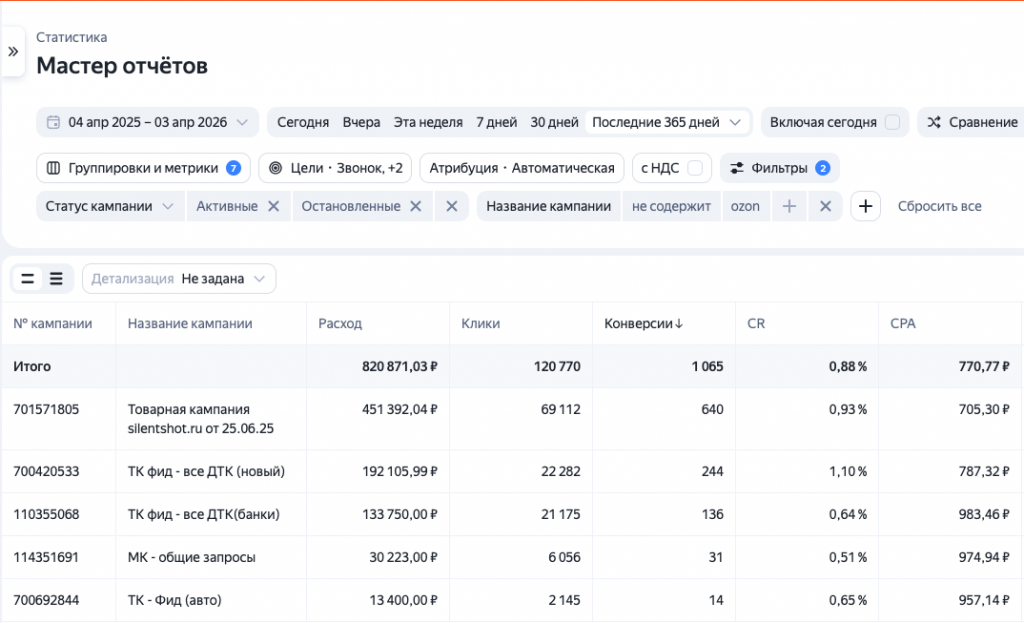Enable the с НДС toggle switch
This screenshot has height=623, width=1024.
(x=695, y=167)
